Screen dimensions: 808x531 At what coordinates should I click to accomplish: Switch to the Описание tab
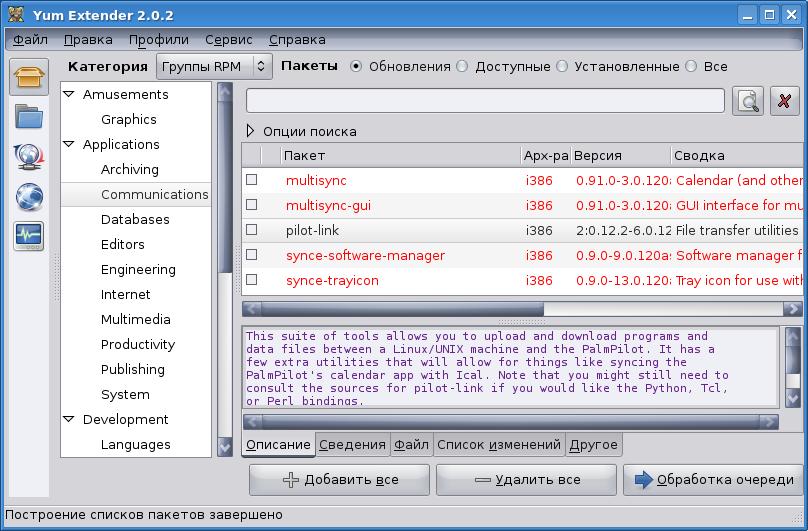(x=278, y=444)
